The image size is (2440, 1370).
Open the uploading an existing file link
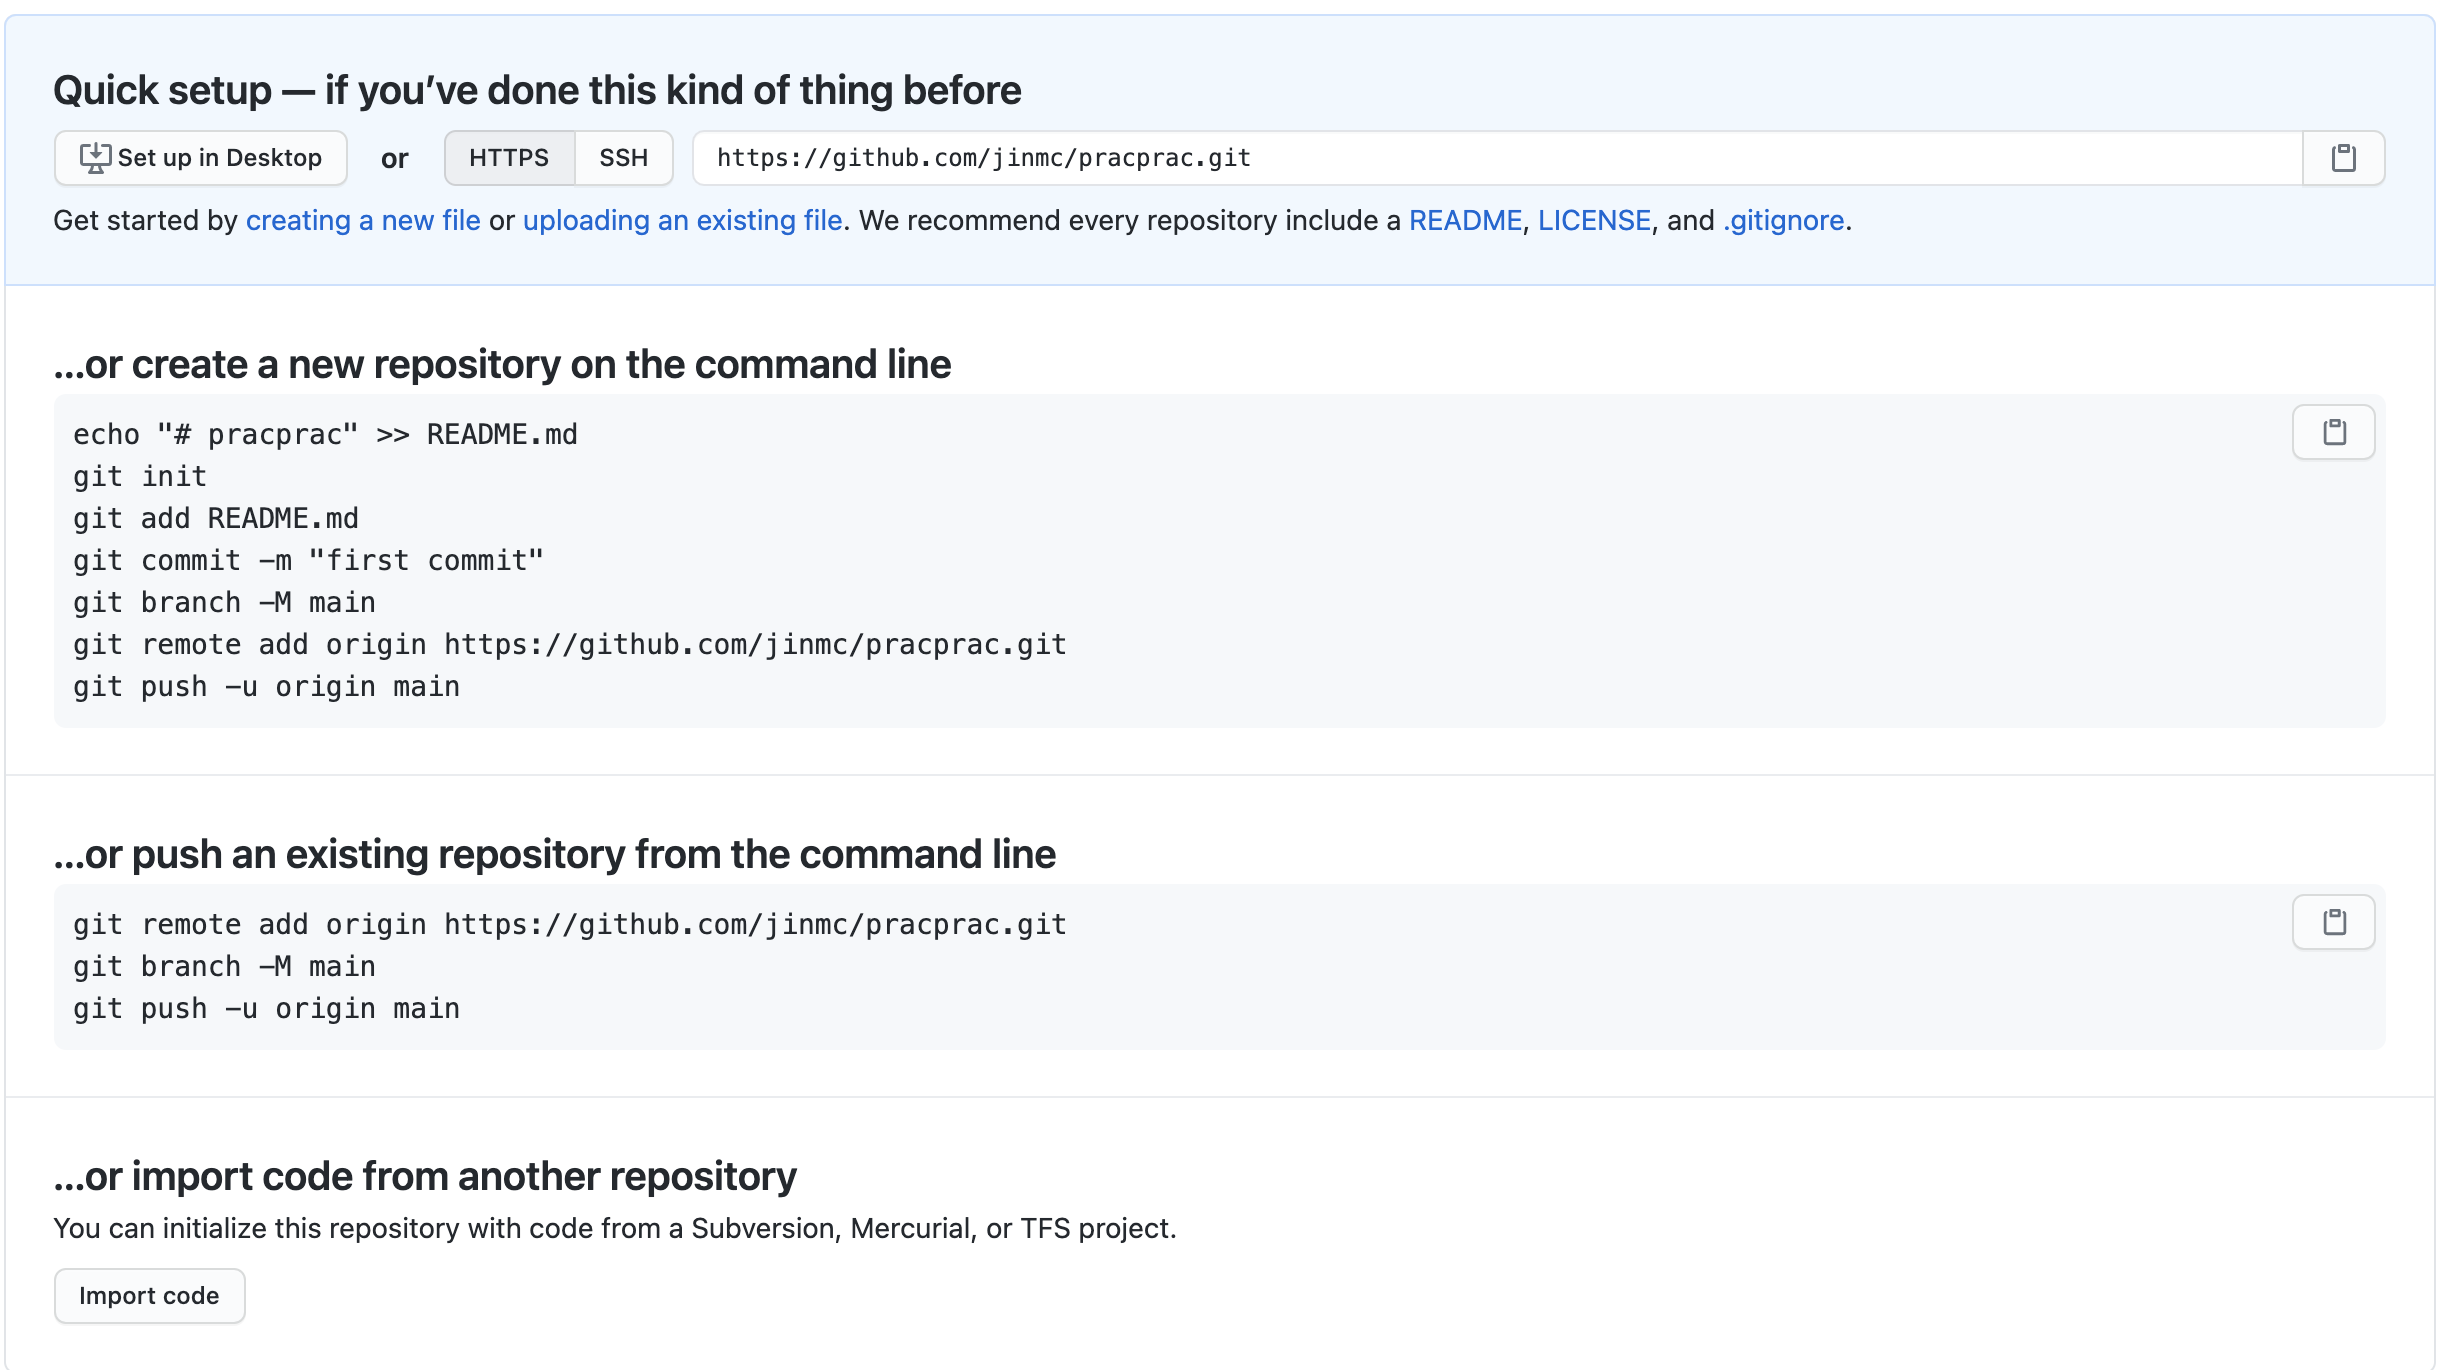pyautogui.click(x=682, y=220)
